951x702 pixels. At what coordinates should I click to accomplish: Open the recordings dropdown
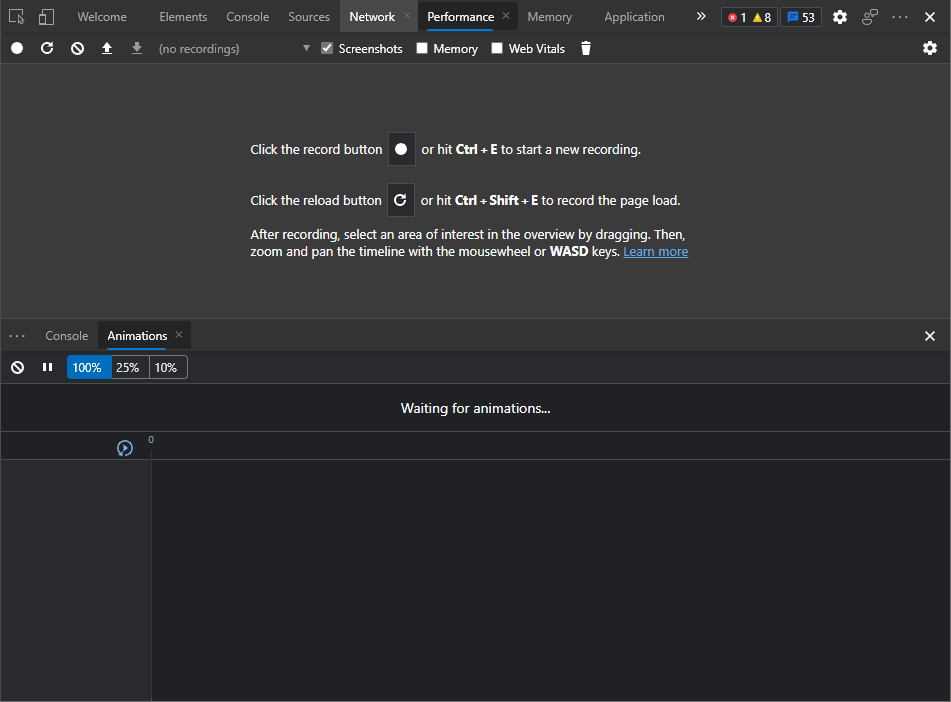[306, 48]
